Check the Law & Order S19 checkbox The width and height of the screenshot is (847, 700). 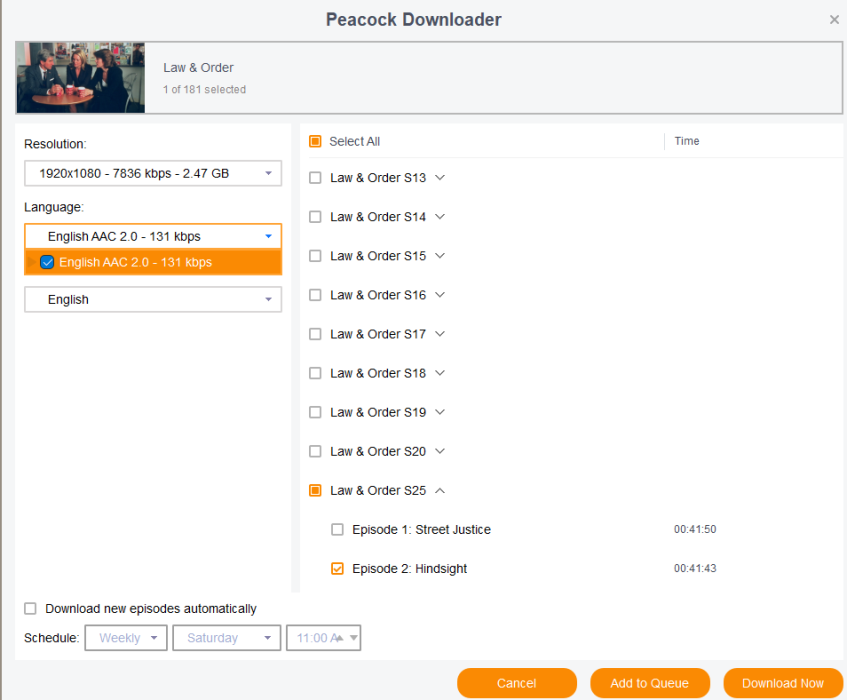coord(315,413)
